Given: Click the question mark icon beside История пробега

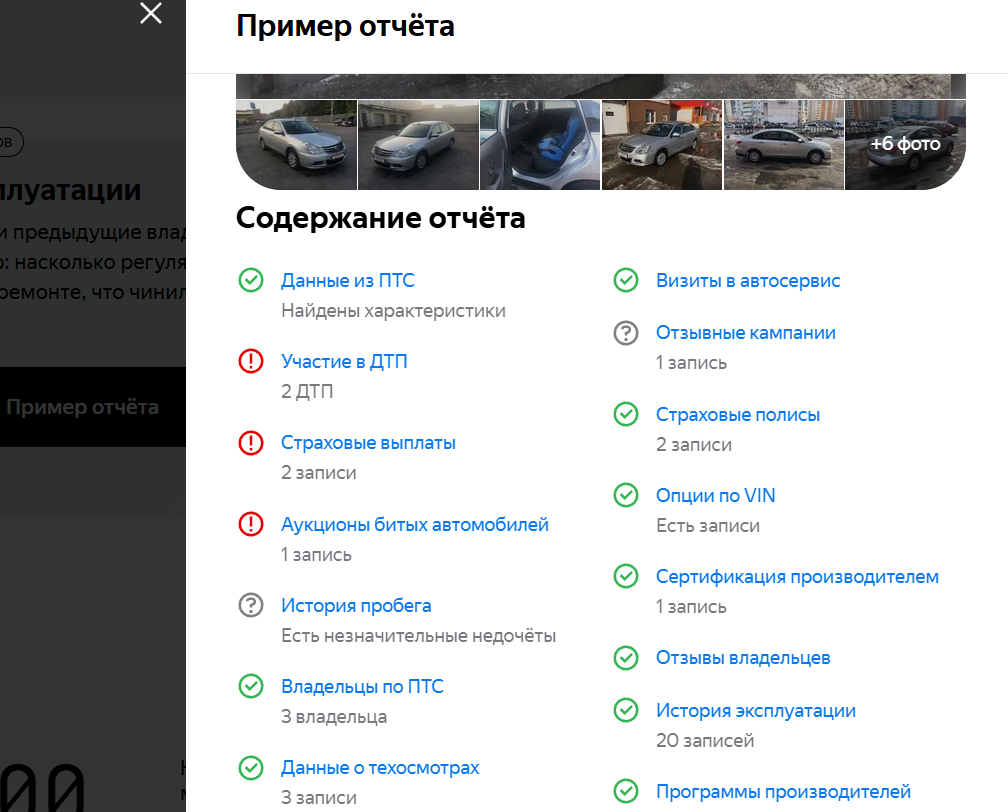Looking at the screenshot, I should [251, 606].
